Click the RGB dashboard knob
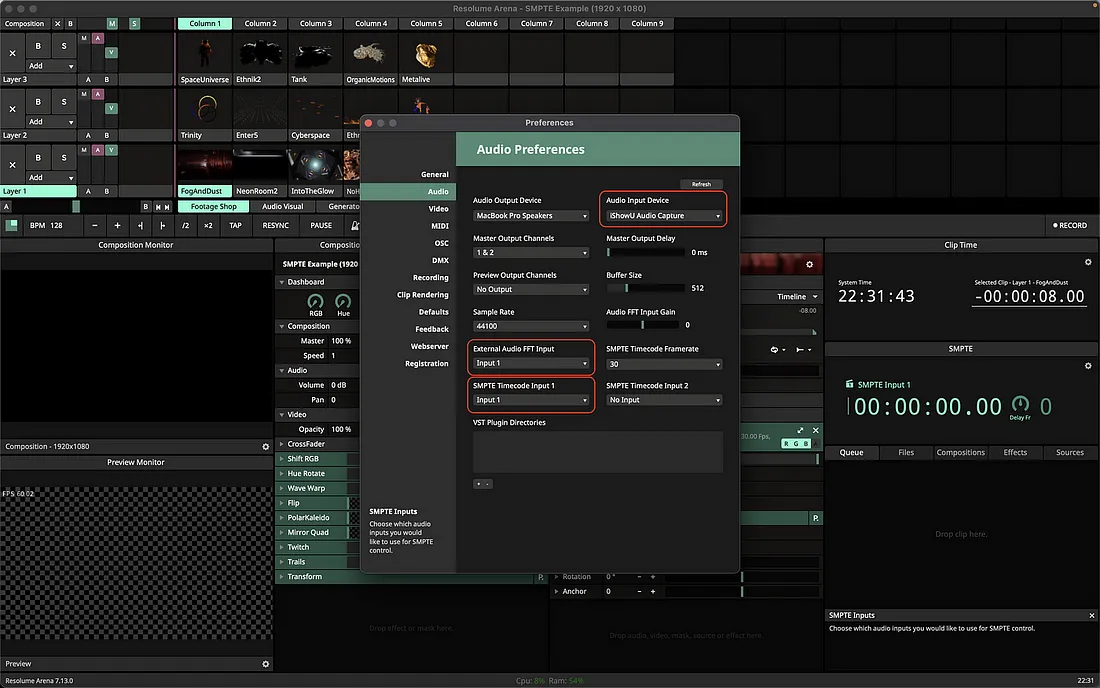The image size is (1100, 688). 316,301
